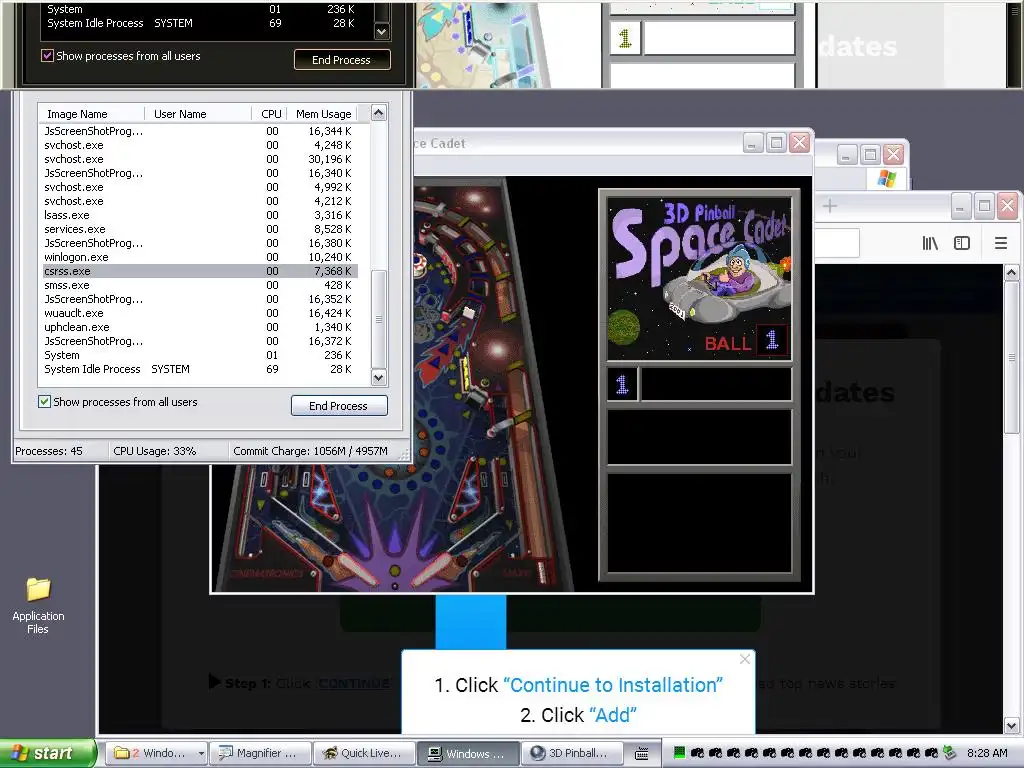Click the Firefox page scrollbar thumb
Image resolution: width=1024 pixels, height=768 pixels.
click(x=1011, y=357)
